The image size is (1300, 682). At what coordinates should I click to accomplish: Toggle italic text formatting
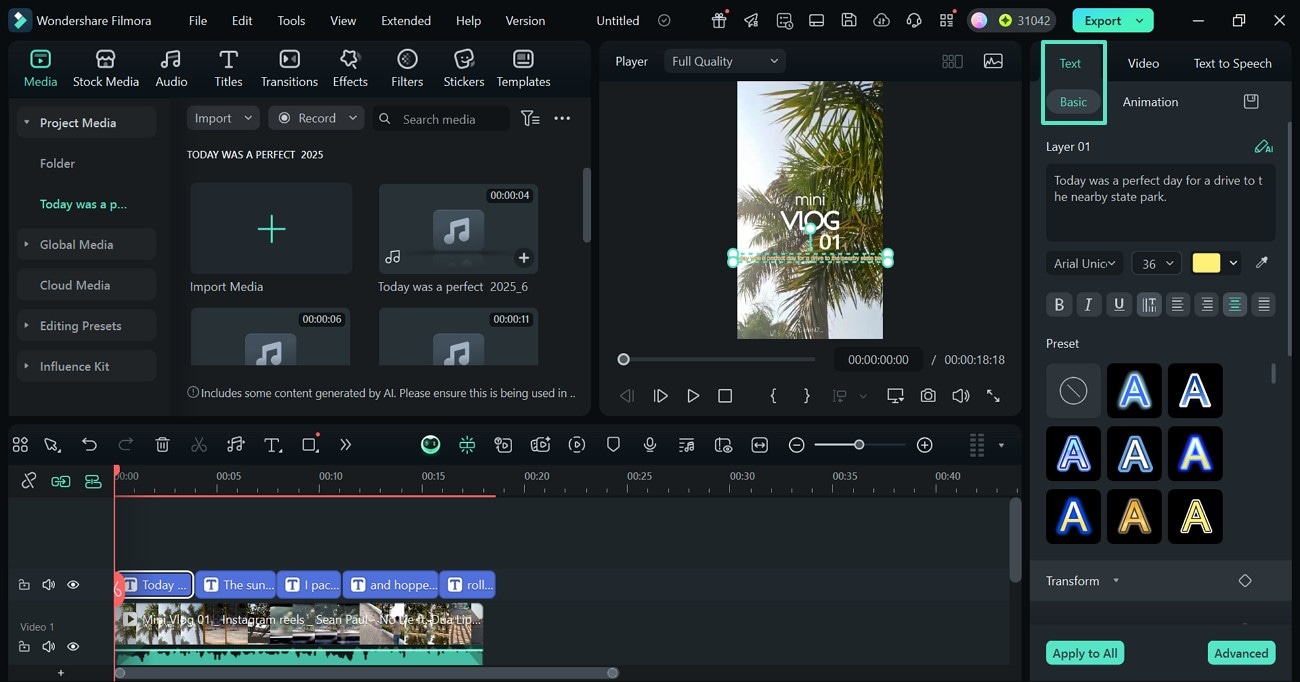pos(1088,305)
